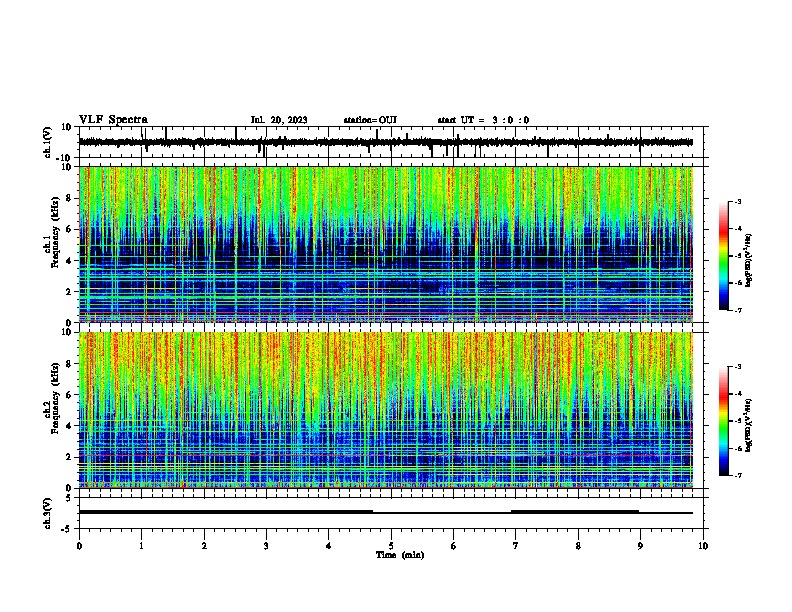Click tick label "2" on the Time axis

click(x=204, y=546)
